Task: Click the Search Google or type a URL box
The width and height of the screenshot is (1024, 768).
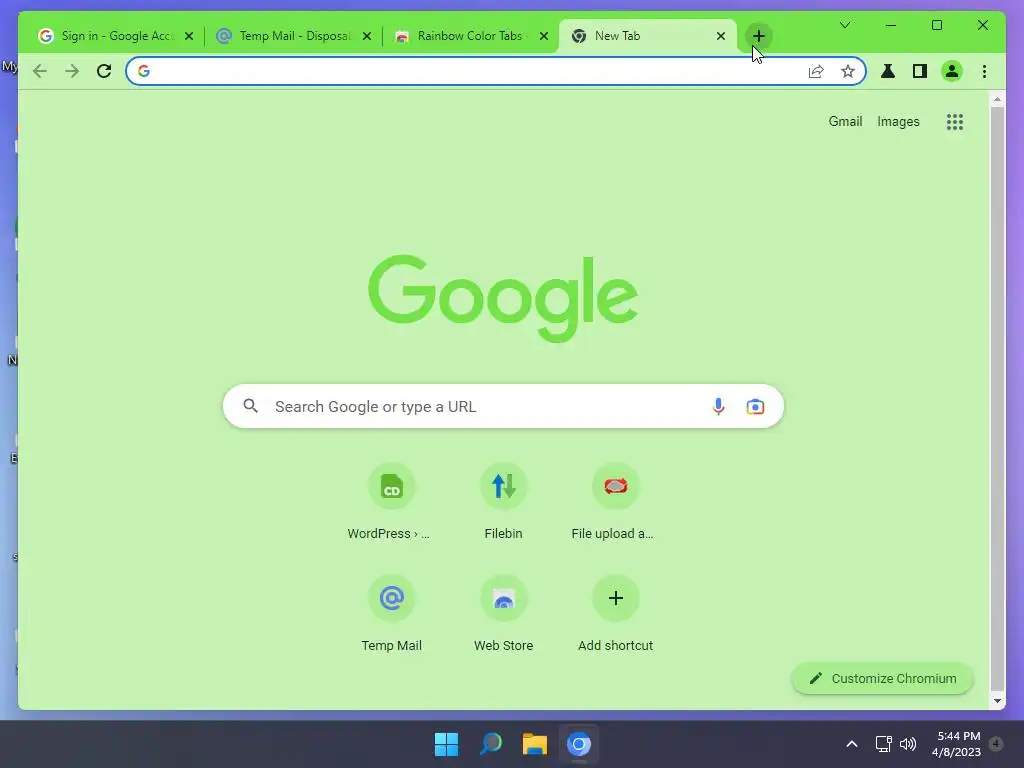Action: (503, 406)
